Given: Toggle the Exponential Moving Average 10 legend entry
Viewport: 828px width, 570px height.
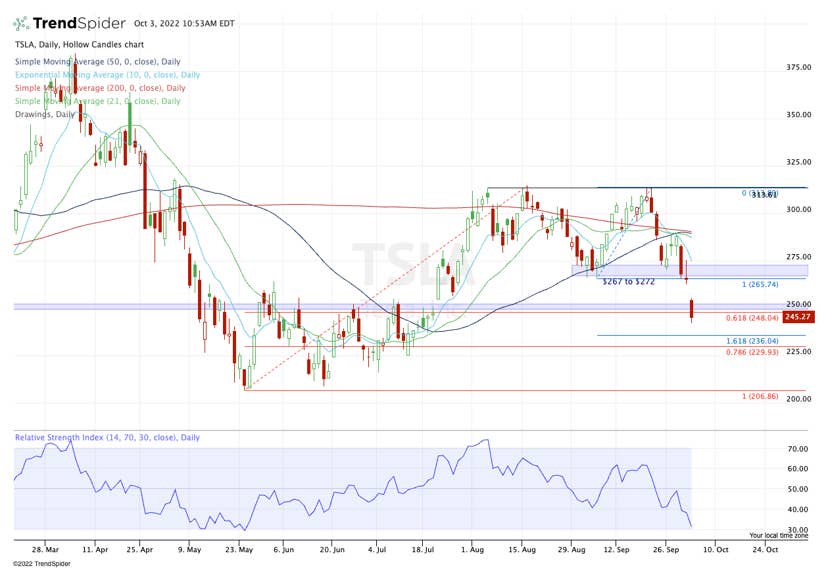Looking at the screenshot, I should coord(107,75).
